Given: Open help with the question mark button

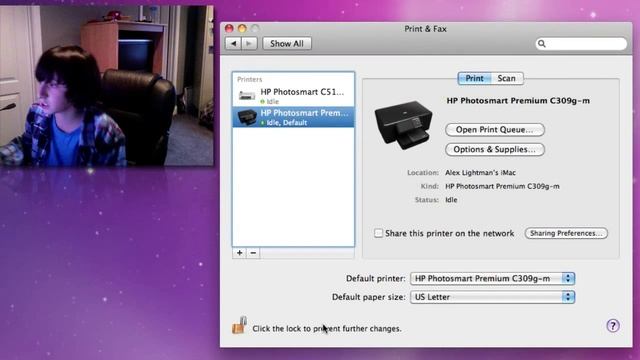Looking at the screenshot, I should coord(613,326).
